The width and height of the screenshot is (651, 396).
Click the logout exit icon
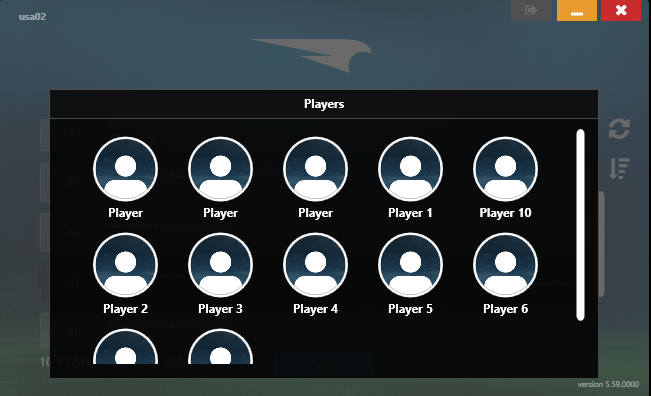531,10
